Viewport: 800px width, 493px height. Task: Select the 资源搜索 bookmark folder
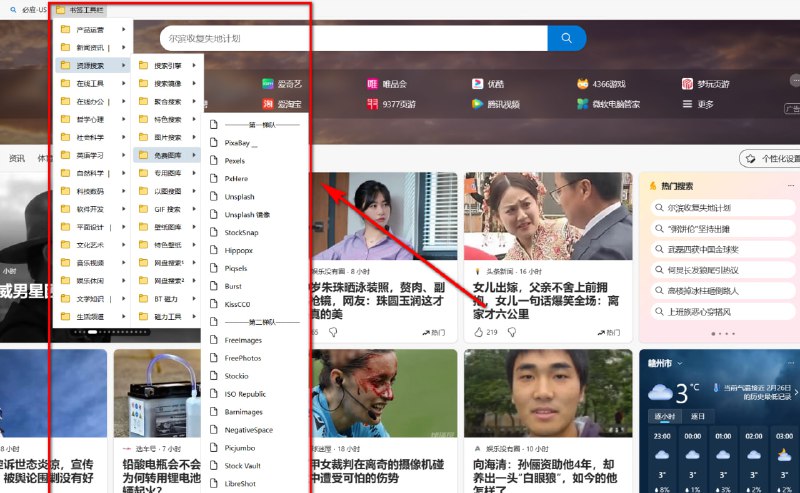point(92,65)
